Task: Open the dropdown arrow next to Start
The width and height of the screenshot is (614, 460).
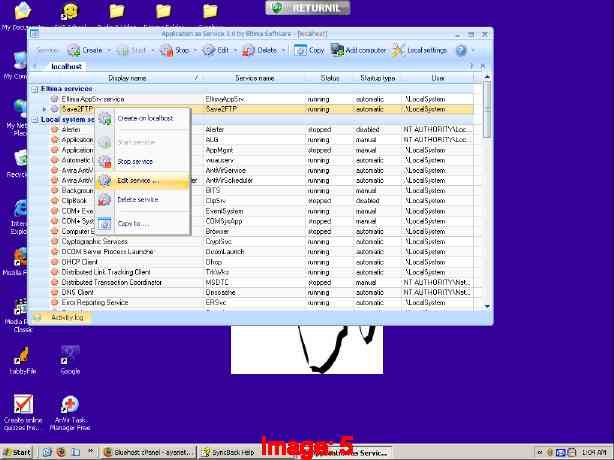Action: point(153,51)
